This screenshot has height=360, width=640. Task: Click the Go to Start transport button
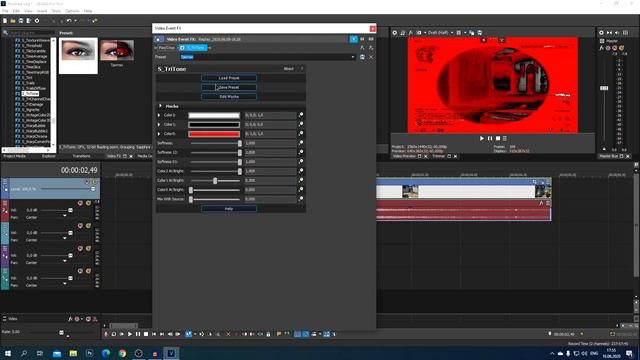[154, 334]
